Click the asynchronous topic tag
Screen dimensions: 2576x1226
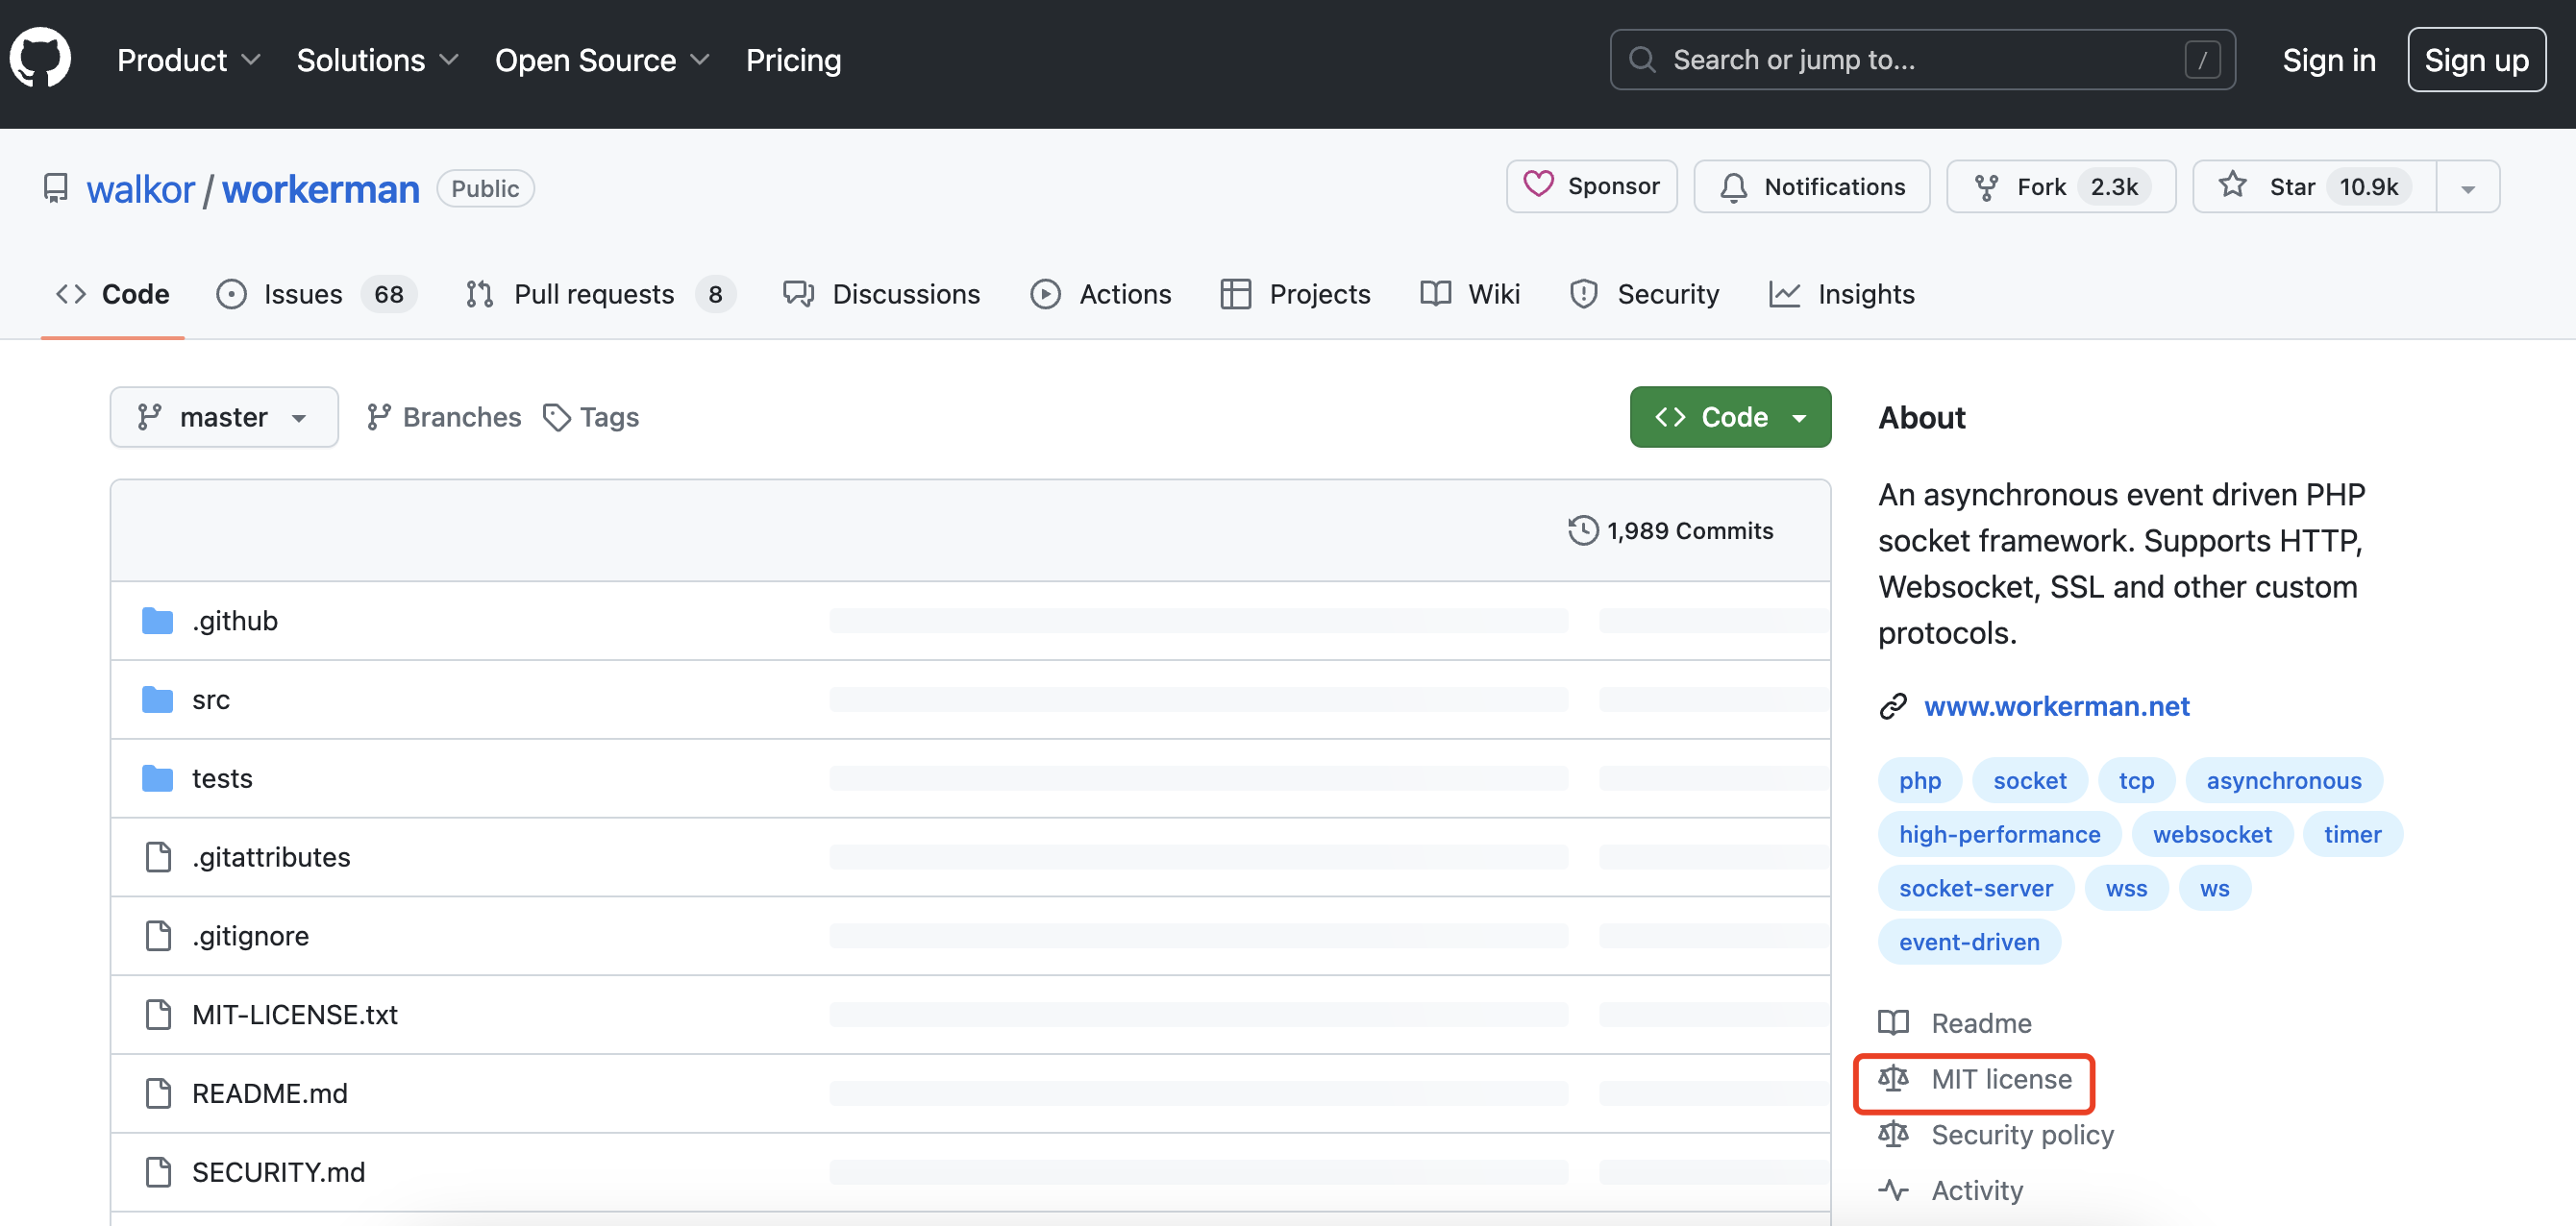click(2283, 781)
